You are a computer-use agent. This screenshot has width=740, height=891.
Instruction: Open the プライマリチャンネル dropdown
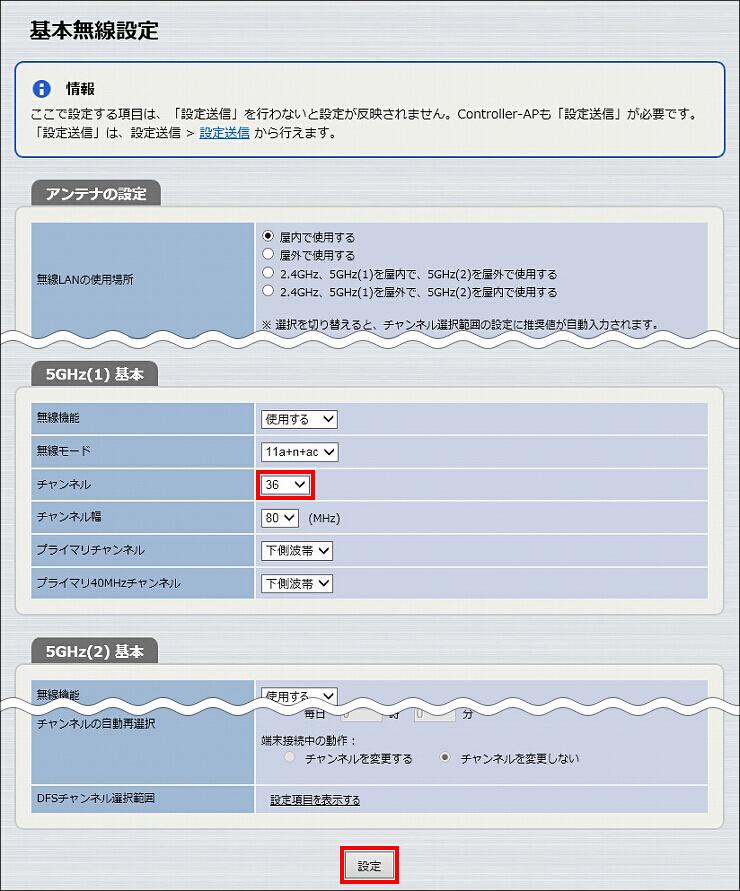[x=297, y=551]
